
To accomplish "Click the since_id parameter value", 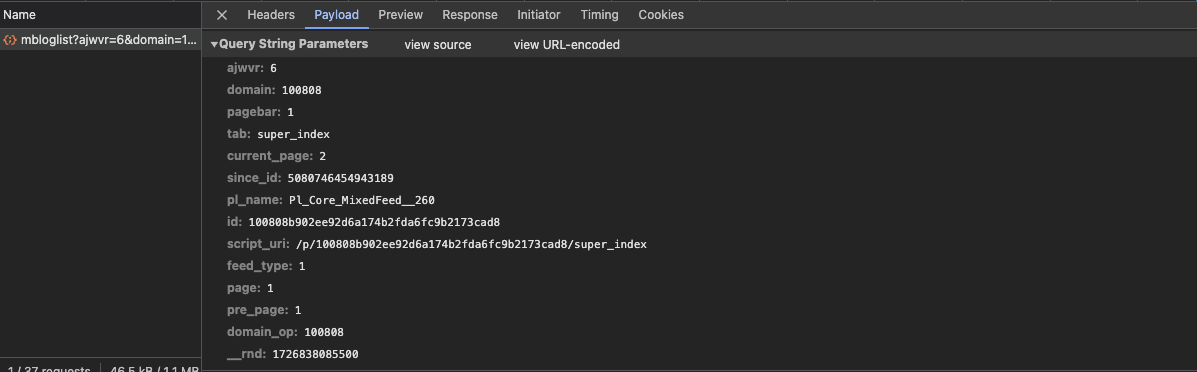I will 340,178.
